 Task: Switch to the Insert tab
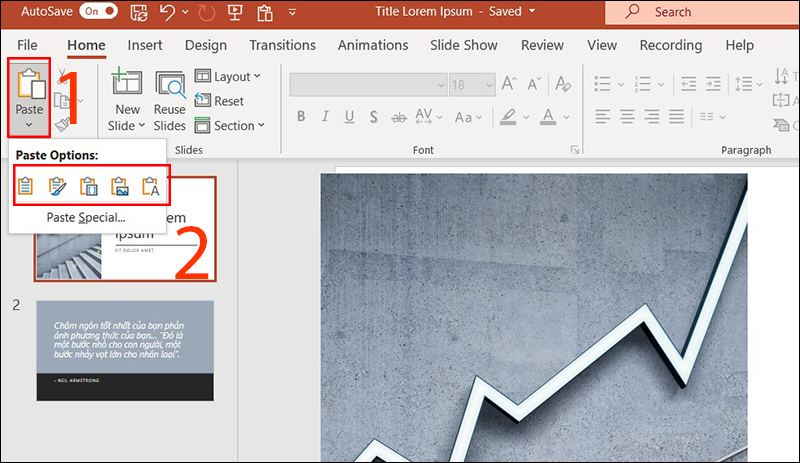tap(145, 45)
